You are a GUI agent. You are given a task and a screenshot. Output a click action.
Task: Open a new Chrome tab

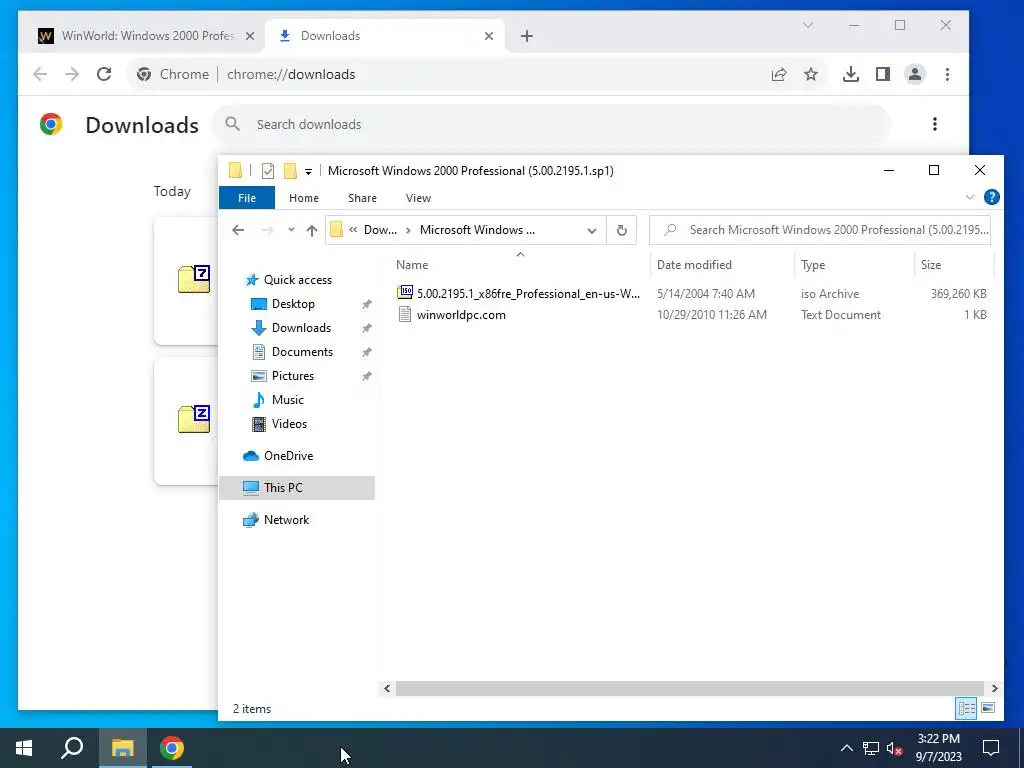526,36
